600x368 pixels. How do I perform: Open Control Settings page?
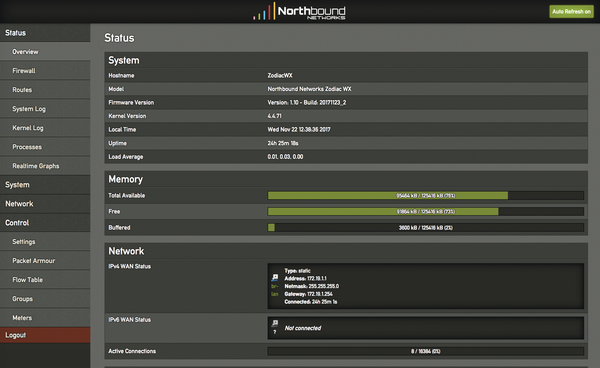(x=45, y=242)
